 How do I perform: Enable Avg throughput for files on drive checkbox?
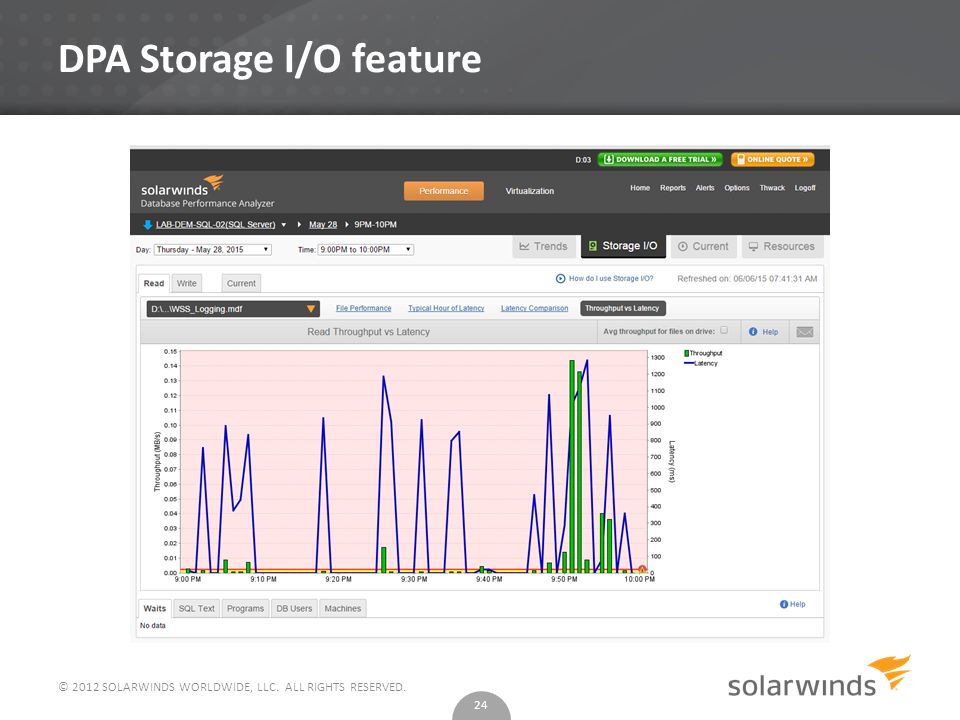(724, 331)
